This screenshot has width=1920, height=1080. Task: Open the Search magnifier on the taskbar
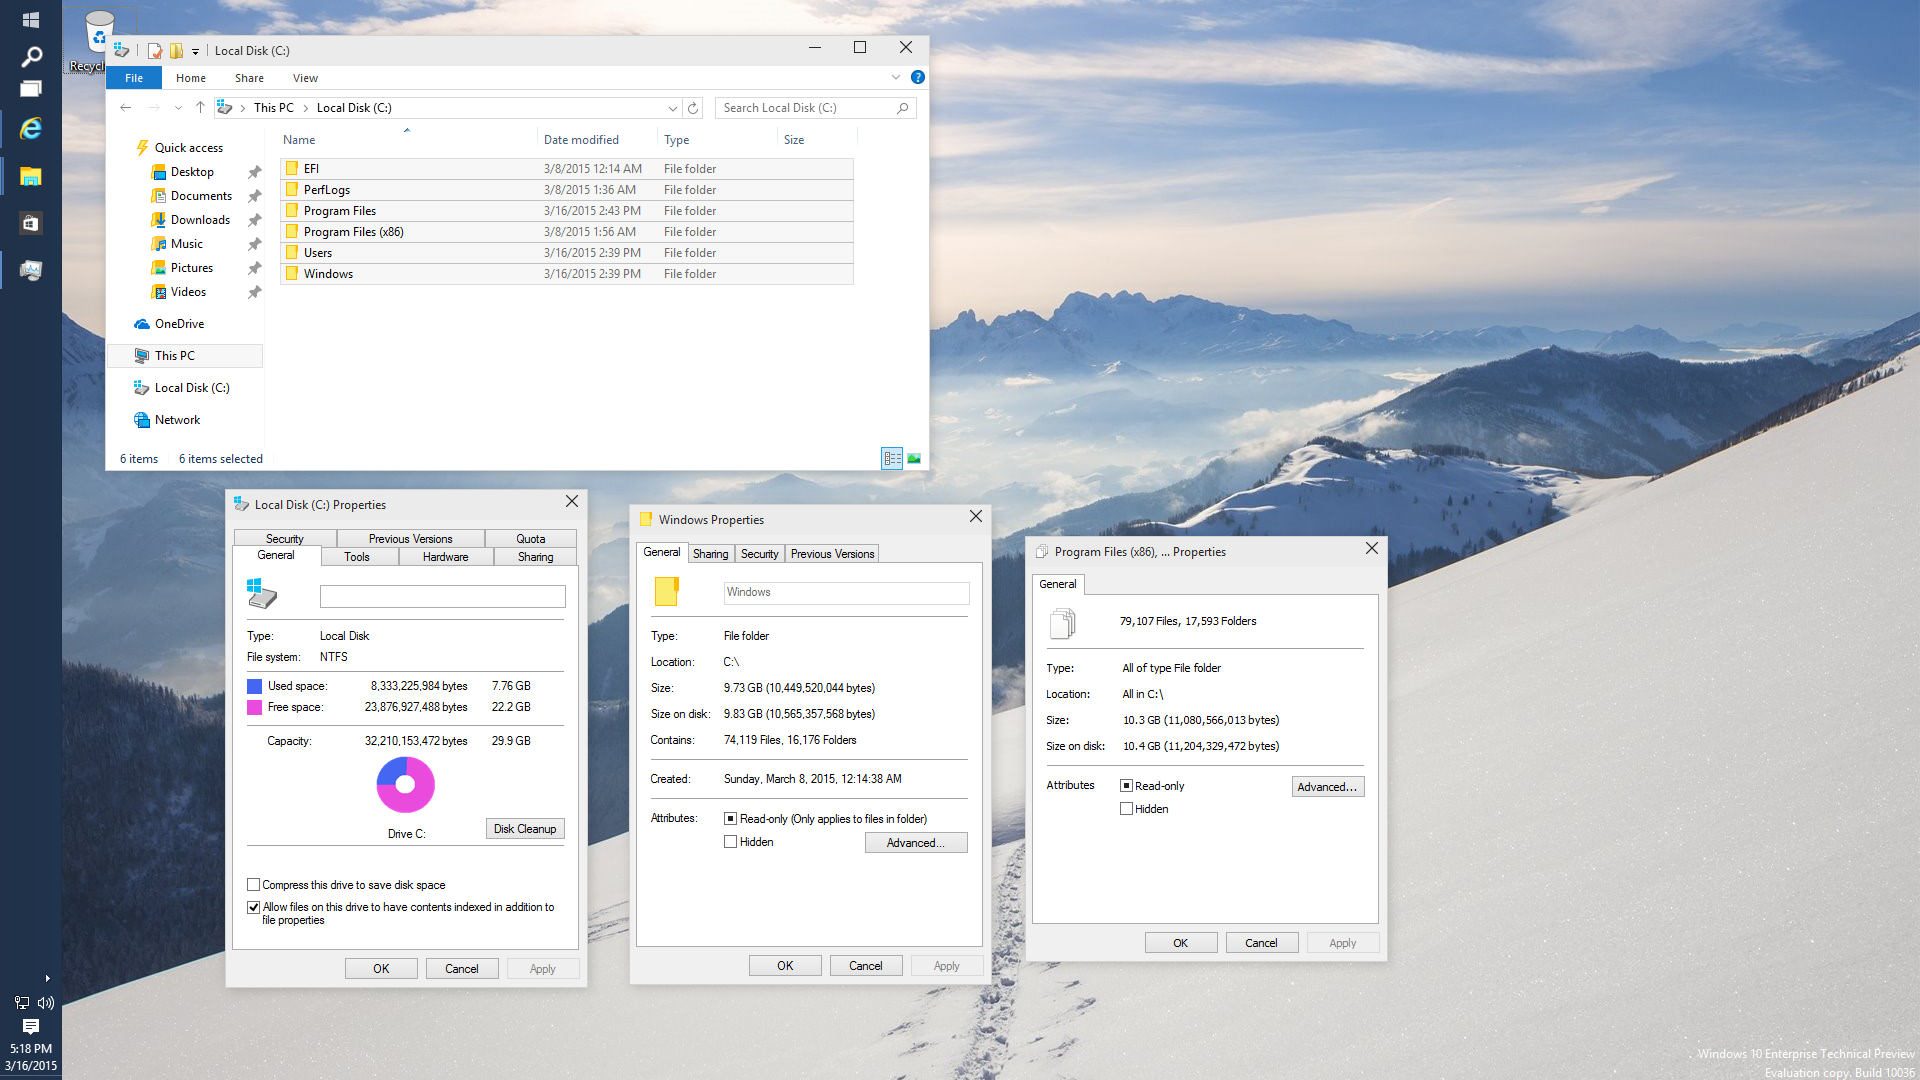click(30, 56)
